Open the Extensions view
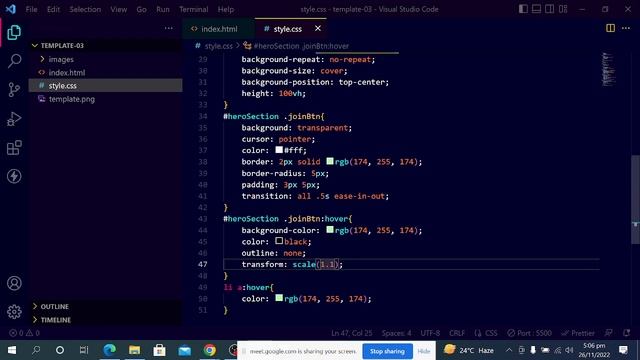 [x=14, y=148]
